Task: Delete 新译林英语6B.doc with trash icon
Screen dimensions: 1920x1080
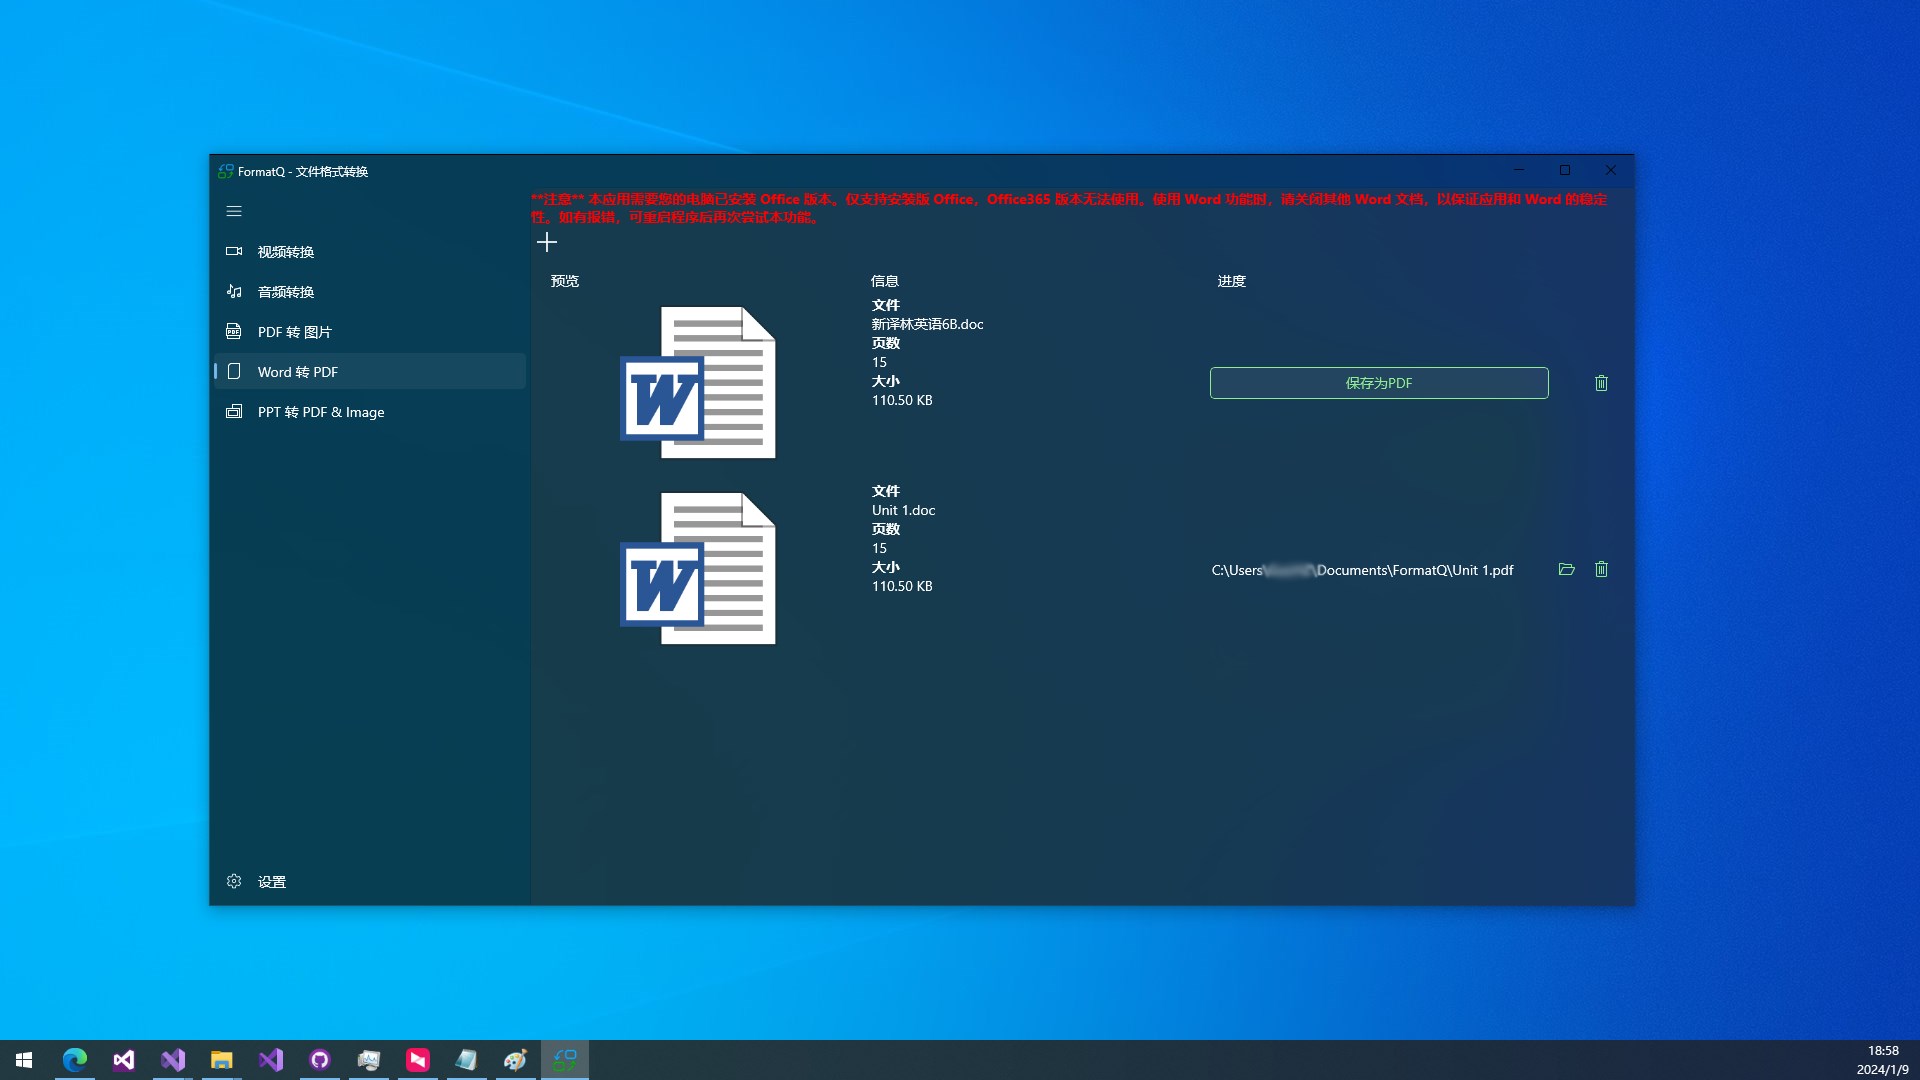Action: coord(1601,383)
